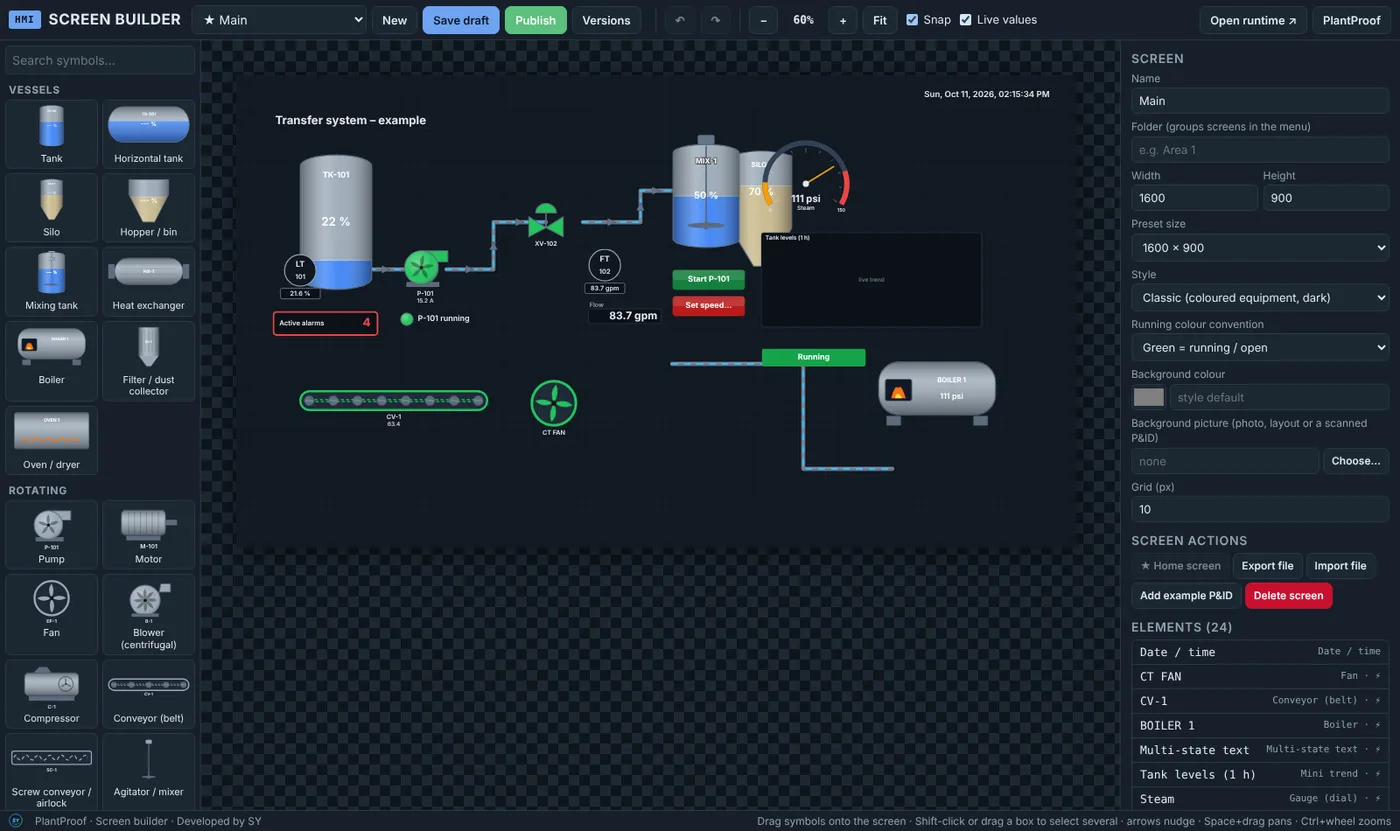Select the Filter / dust collector symbol

148,361
